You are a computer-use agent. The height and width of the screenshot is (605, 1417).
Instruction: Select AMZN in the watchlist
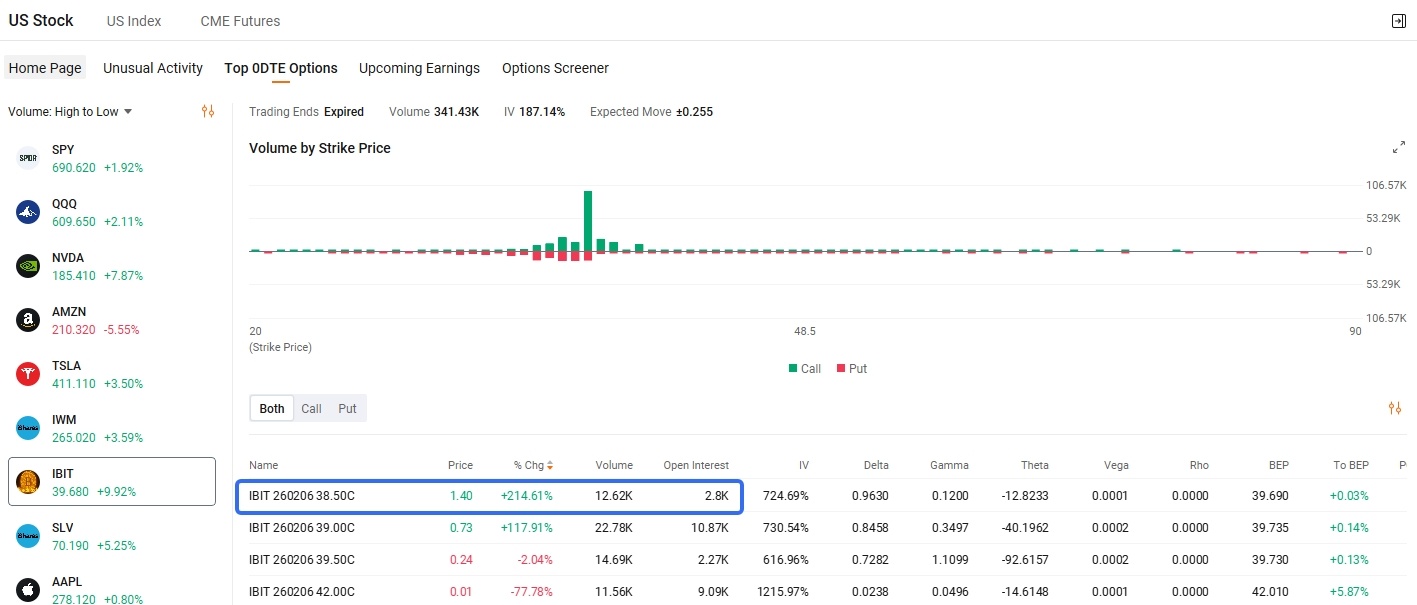point(112,320)
